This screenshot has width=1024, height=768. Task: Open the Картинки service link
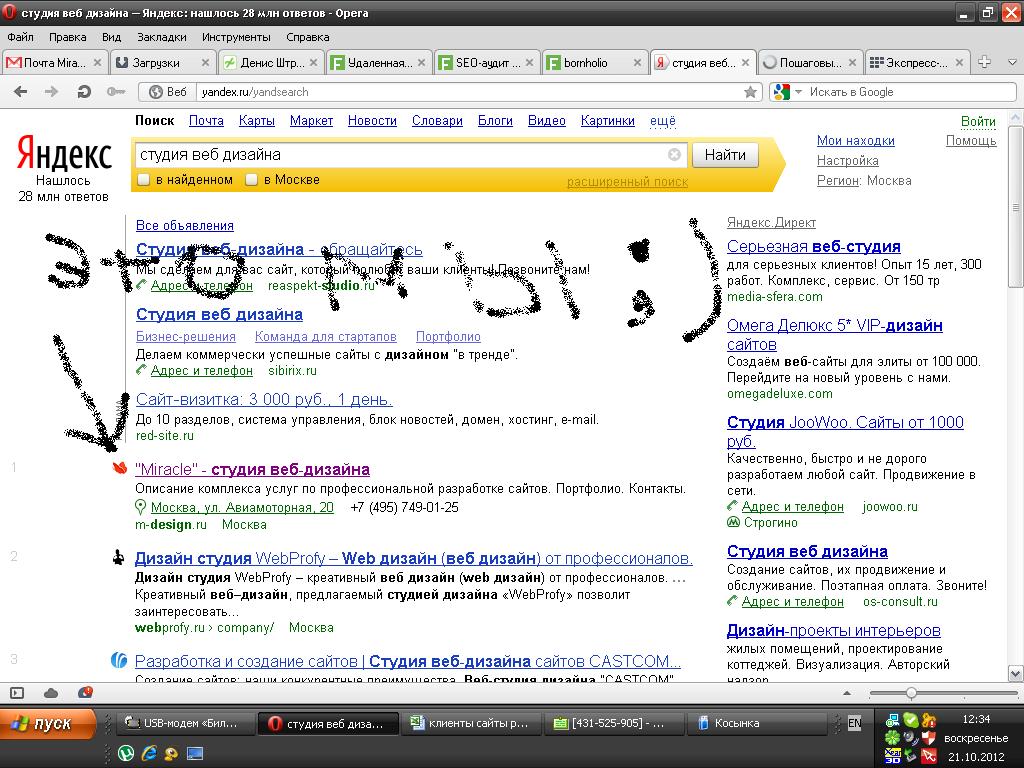[x=607, y=120]
